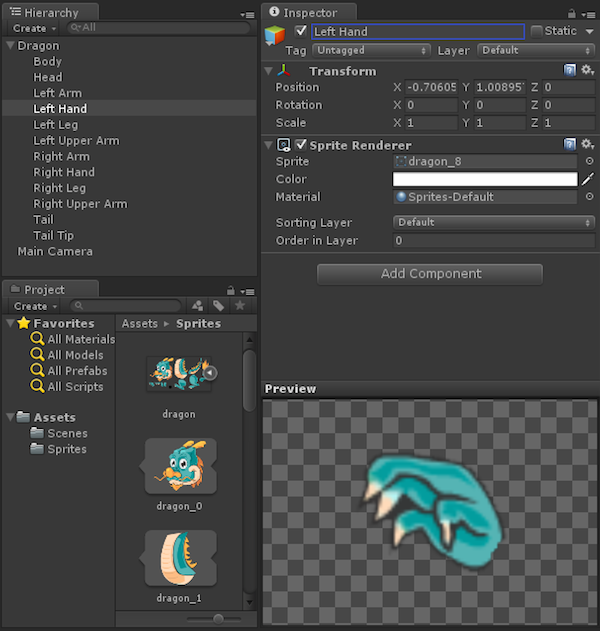Open the Inspector panel options menu

click(x=588, y=15)
